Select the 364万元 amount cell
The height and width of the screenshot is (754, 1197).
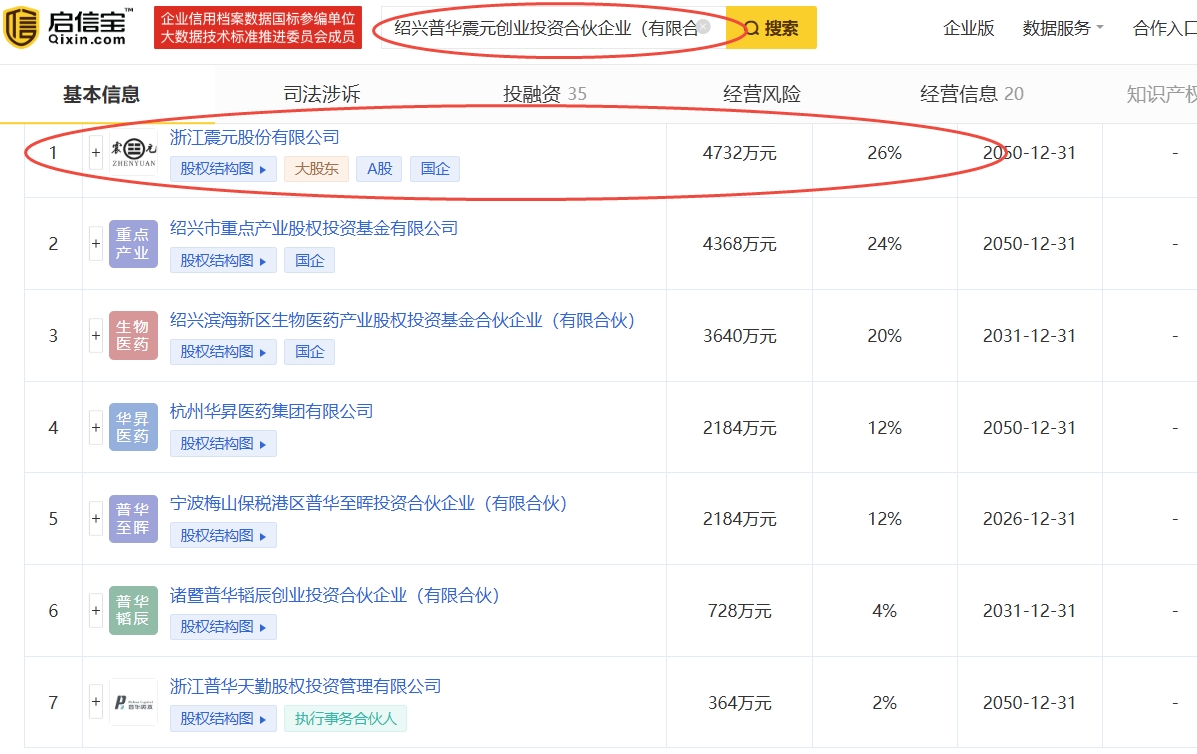tap(739, 703)
